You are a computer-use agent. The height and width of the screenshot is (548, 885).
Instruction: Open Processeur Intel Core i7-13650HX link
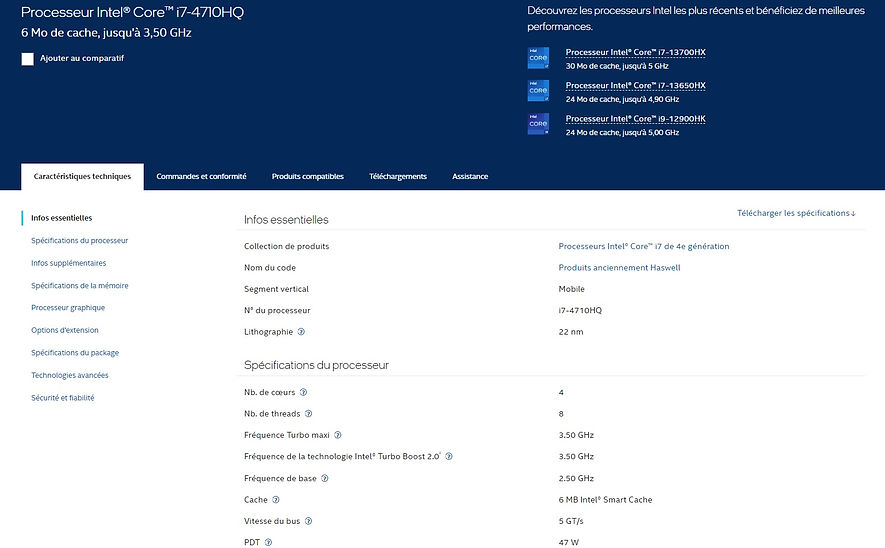point(636,86)
